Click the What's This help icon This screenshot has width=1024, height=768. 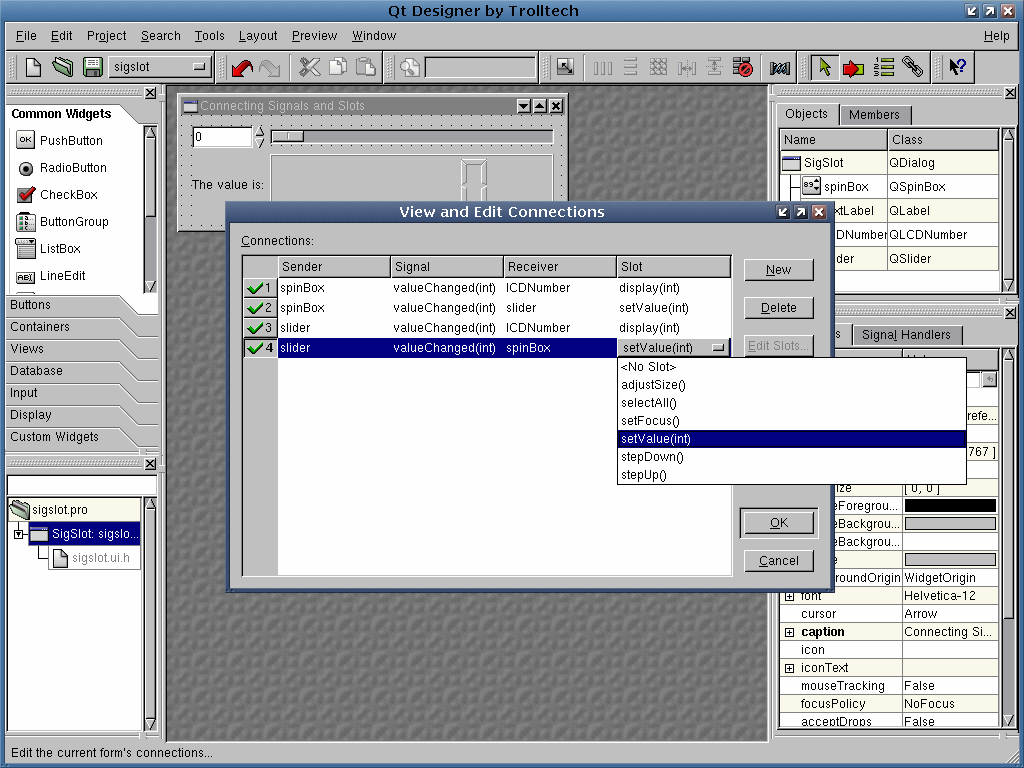point(957,67)
